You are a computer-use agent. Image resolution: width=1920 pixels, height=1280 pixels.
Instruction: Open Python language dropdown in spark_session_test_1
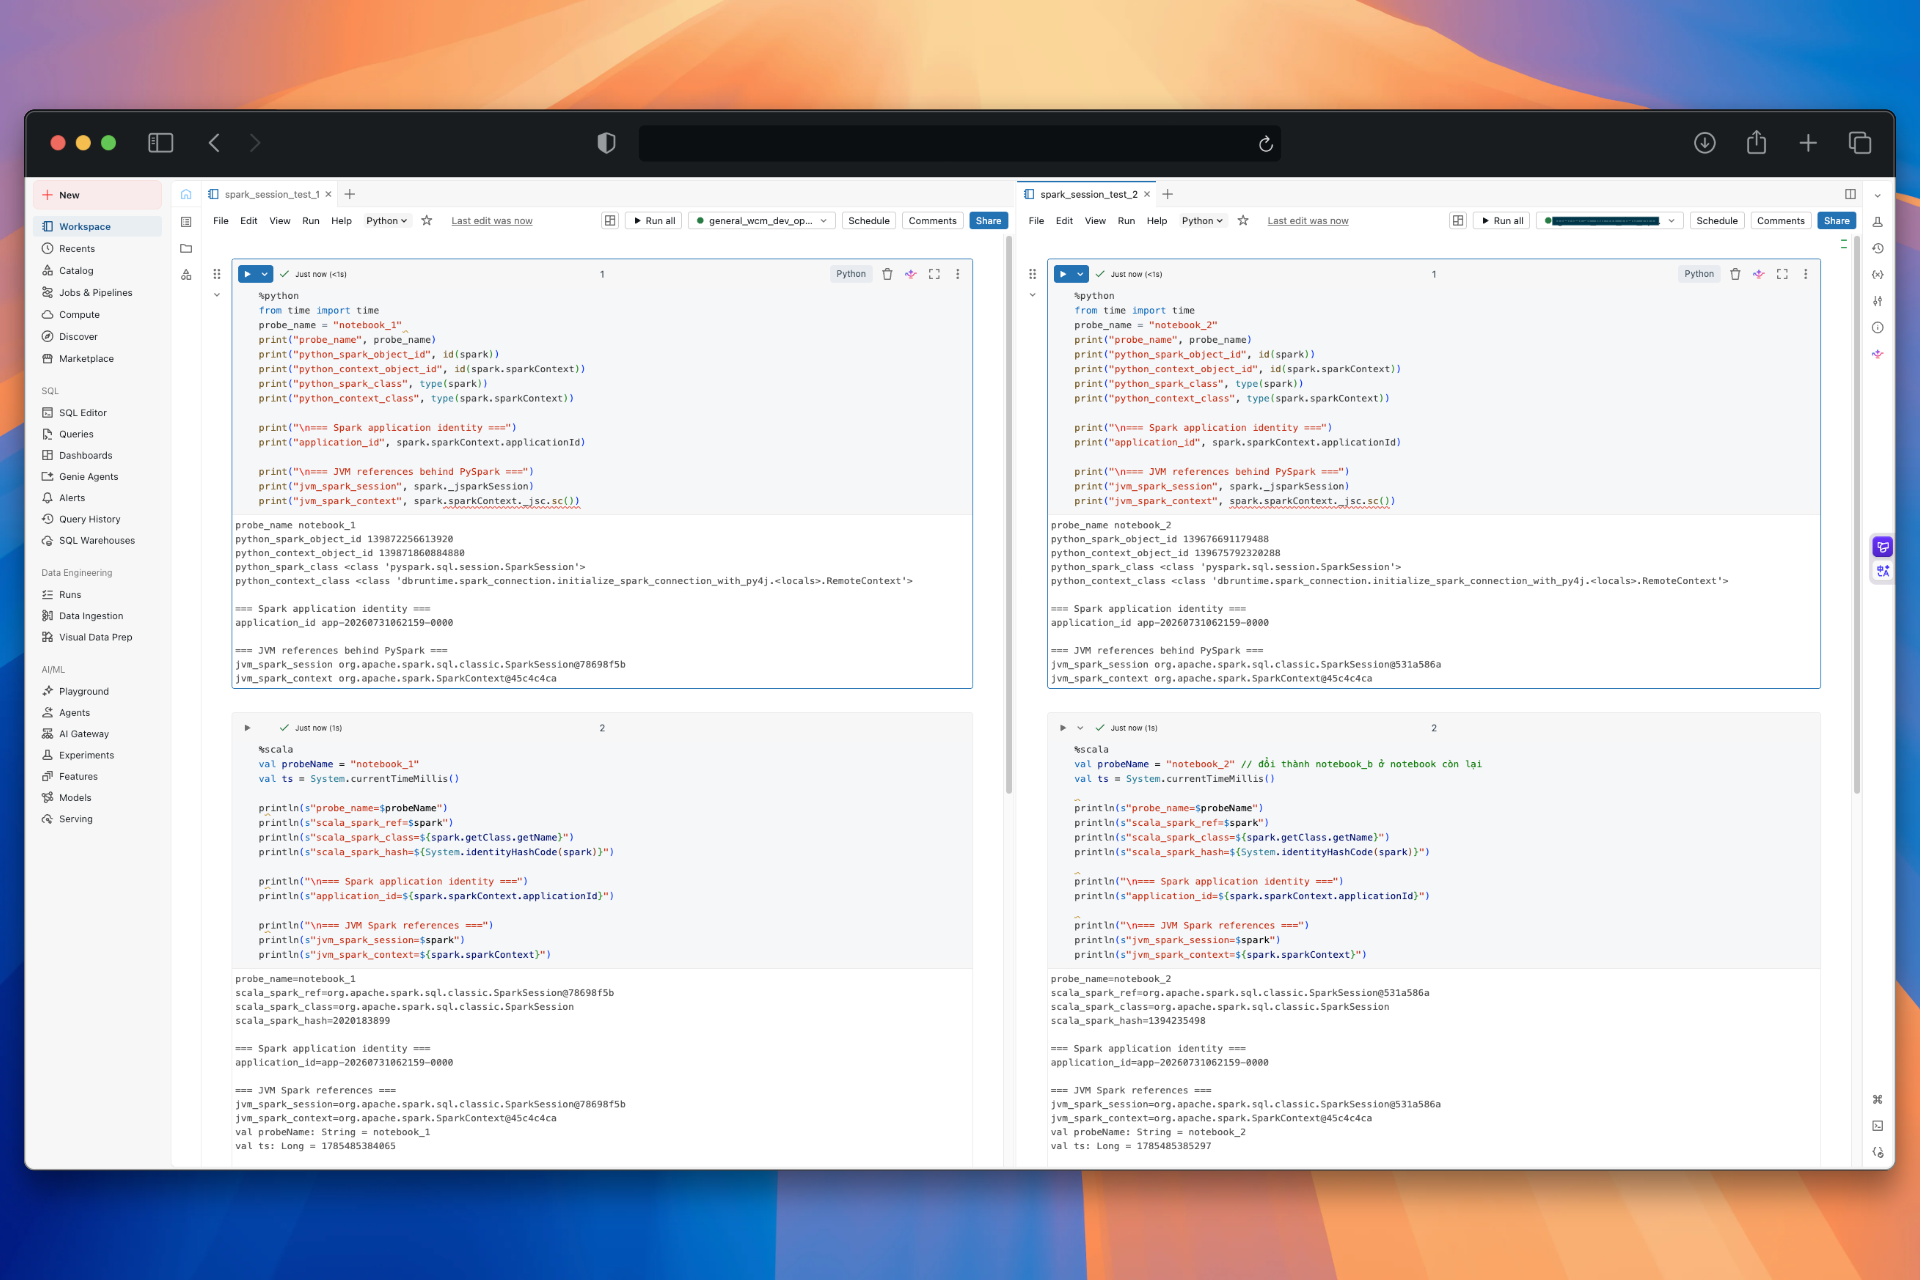[387, 221]
